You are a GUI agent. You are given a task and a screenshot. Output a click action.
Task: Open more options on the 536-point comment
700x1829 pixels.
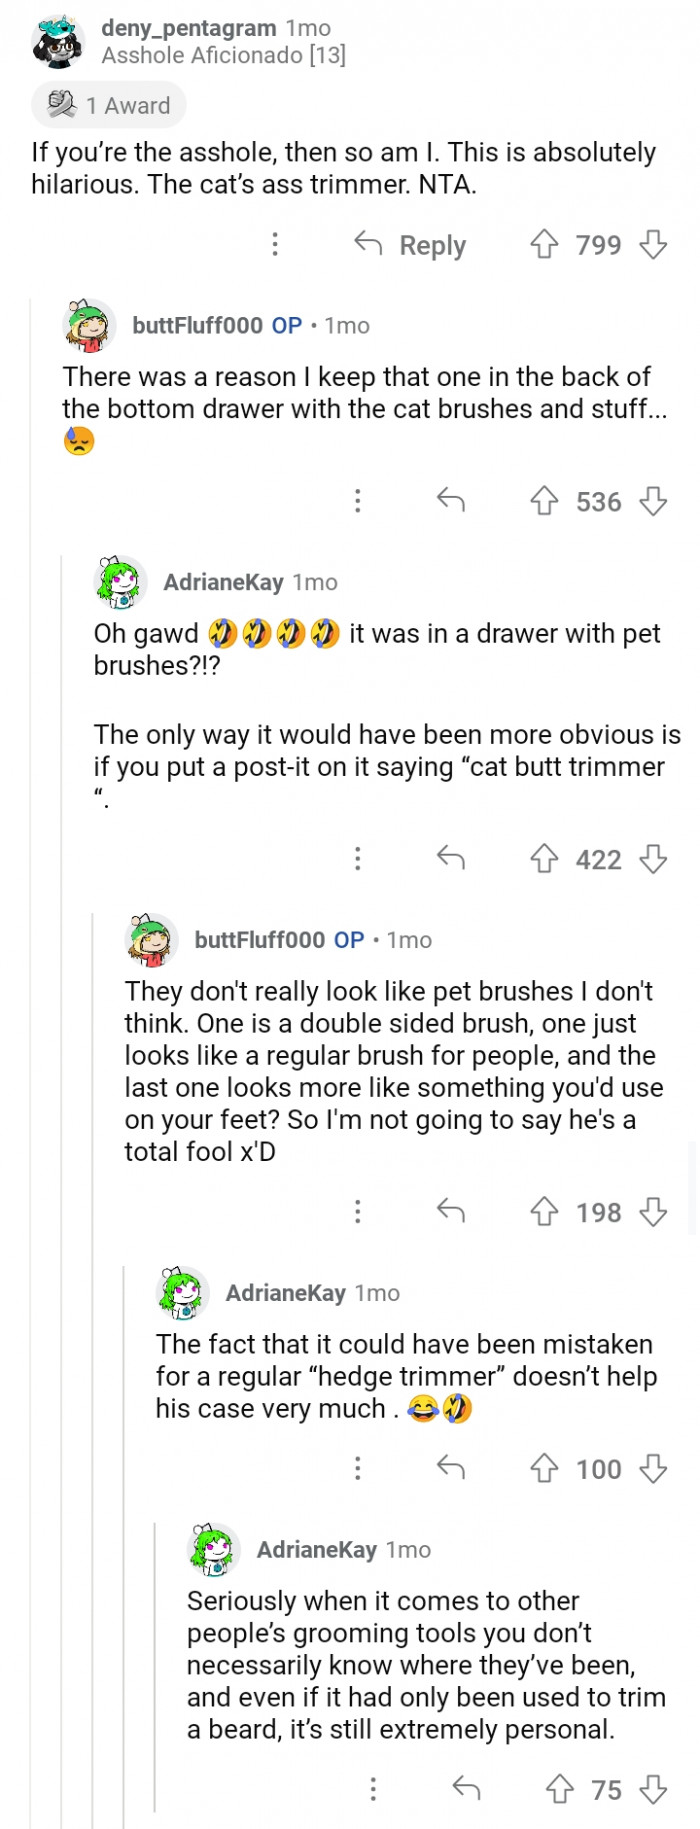point(358,501)
